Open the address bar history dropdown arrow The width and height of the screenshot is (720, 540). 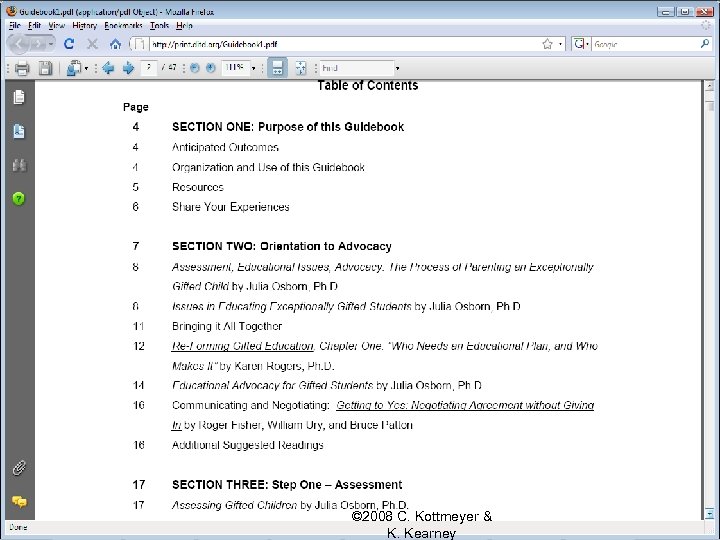tap(560, 44)
